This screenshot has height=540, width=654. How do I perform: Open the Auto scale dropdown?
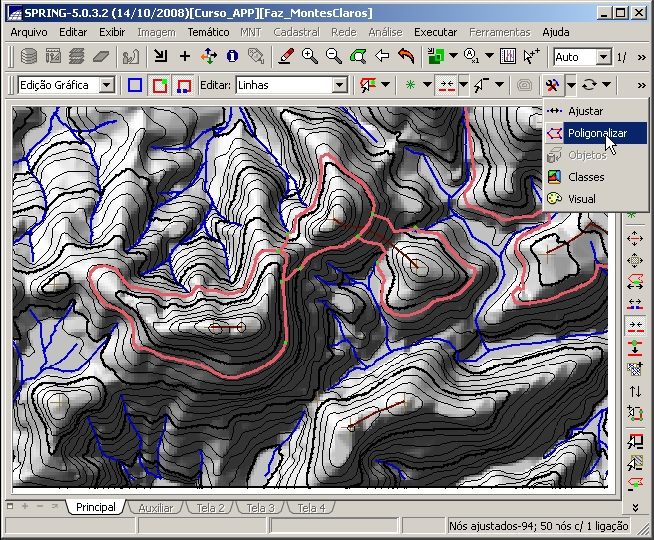(x=603, y=58)
